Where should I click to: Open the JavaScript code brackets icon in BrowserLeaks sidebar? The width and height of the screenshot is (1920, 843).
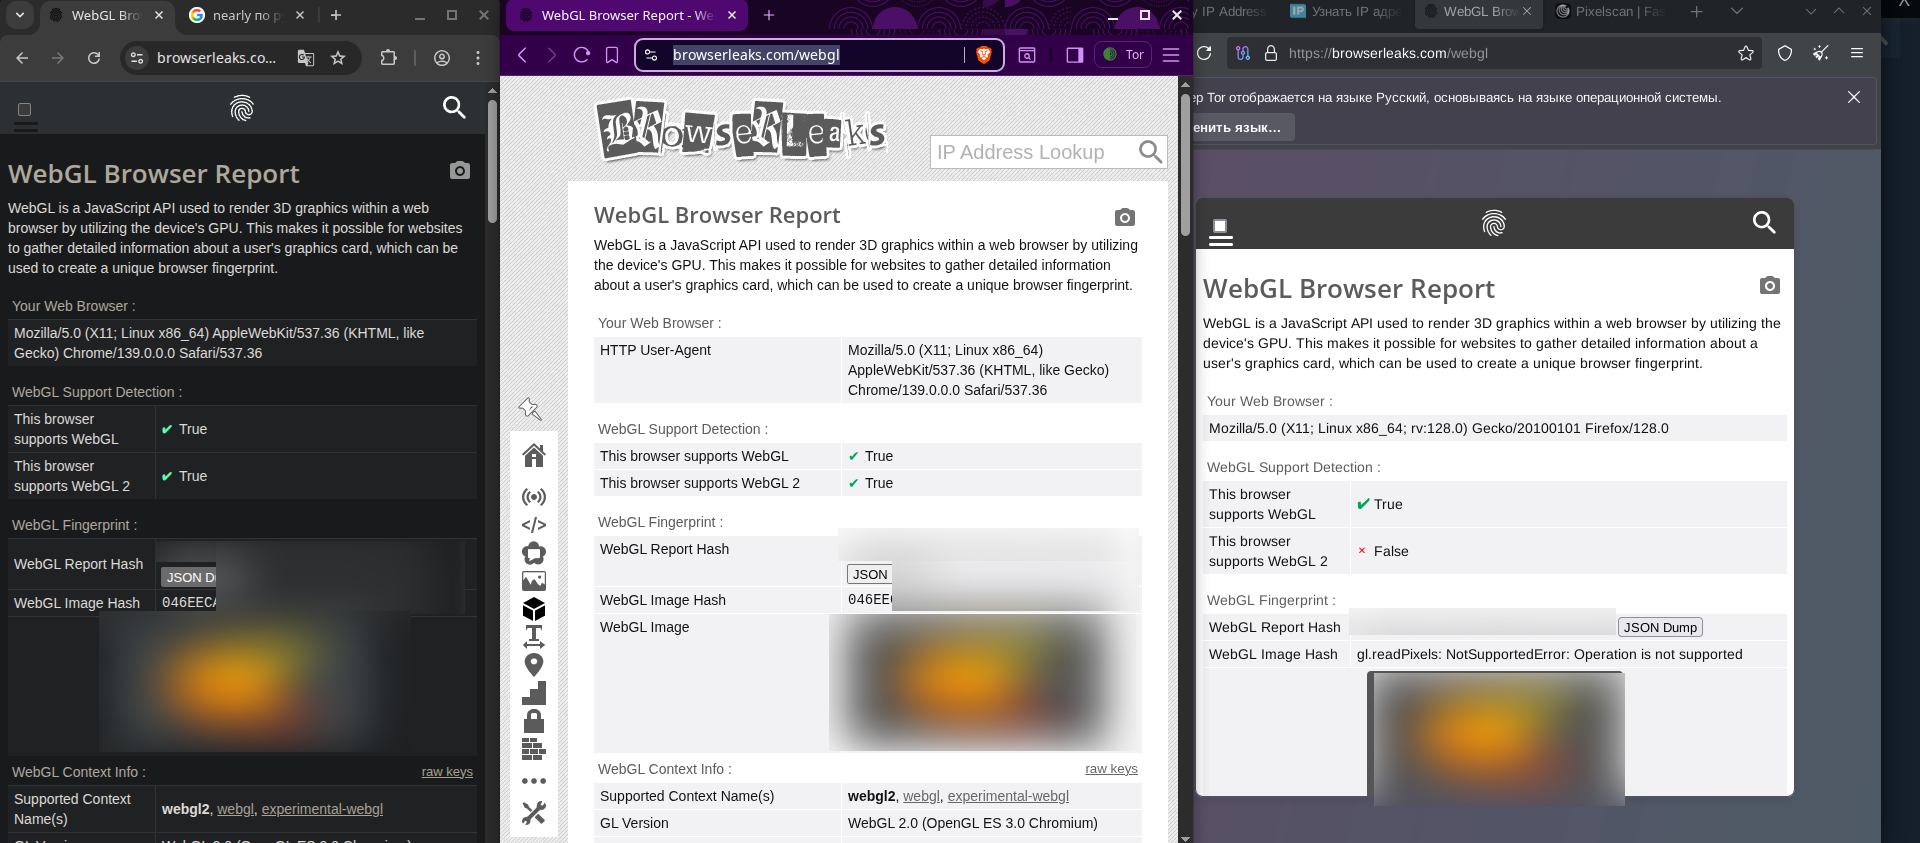pos(534,525)
